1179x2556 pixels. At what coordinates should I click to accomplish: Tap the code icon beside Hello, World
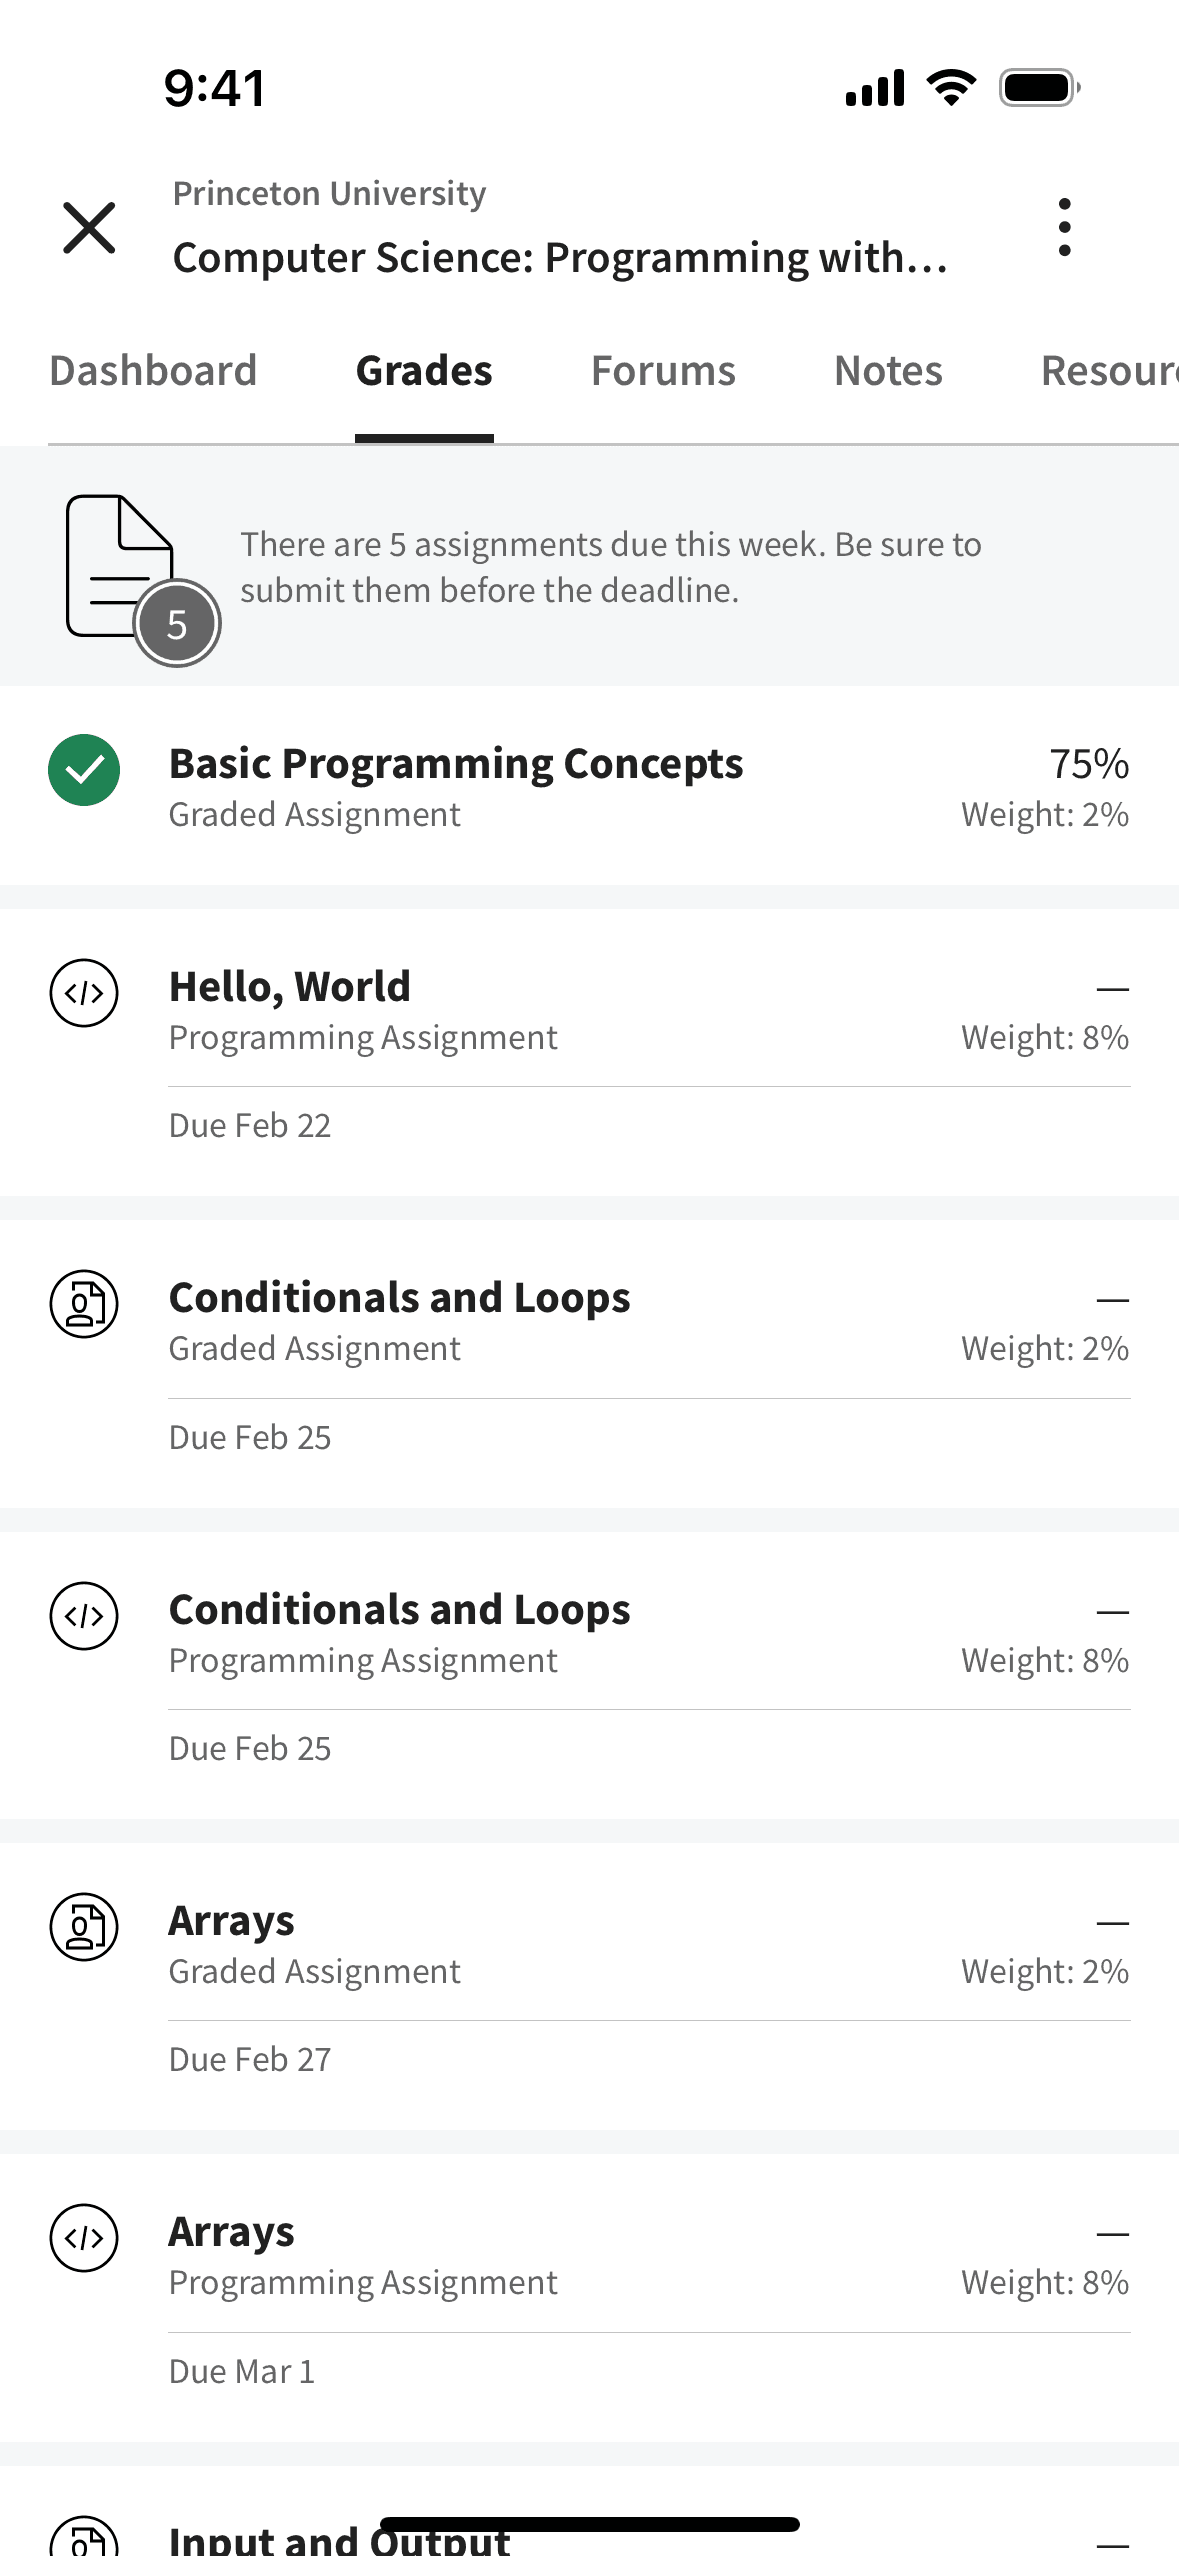84,993
